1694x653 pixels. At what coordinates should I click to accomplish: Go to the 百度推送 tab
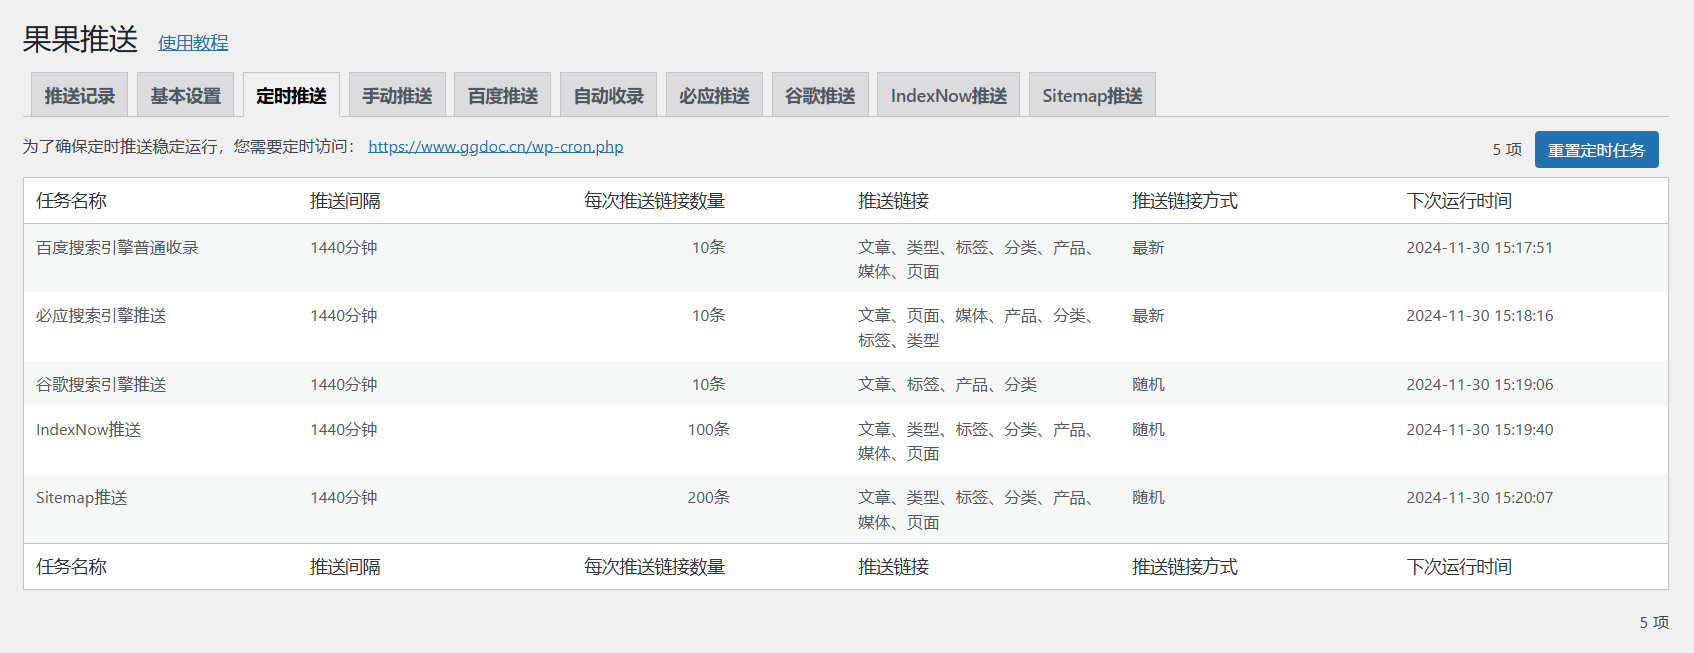tap(503, 95)
